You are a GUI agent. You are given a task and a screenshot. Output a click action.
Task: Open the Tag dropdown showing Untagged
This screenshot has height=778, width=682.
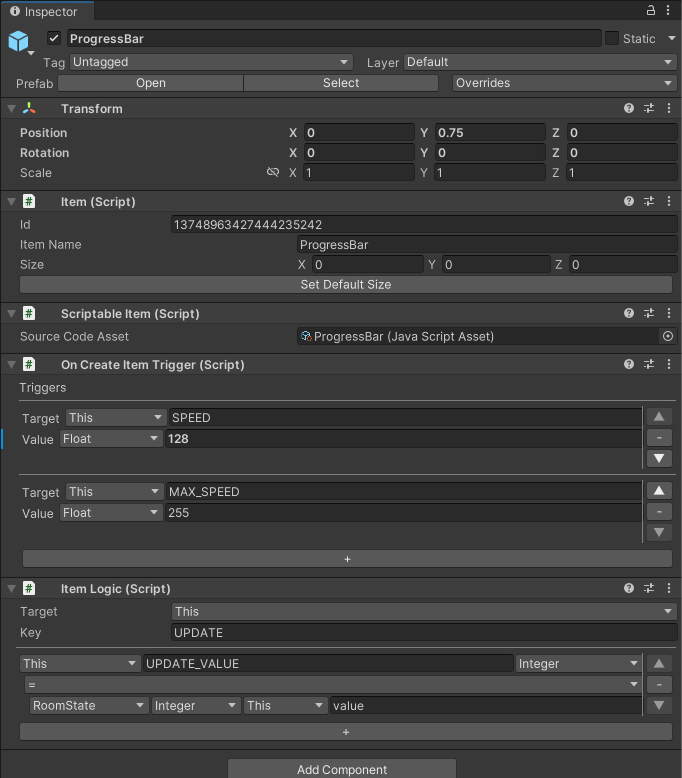coord(211,62)
